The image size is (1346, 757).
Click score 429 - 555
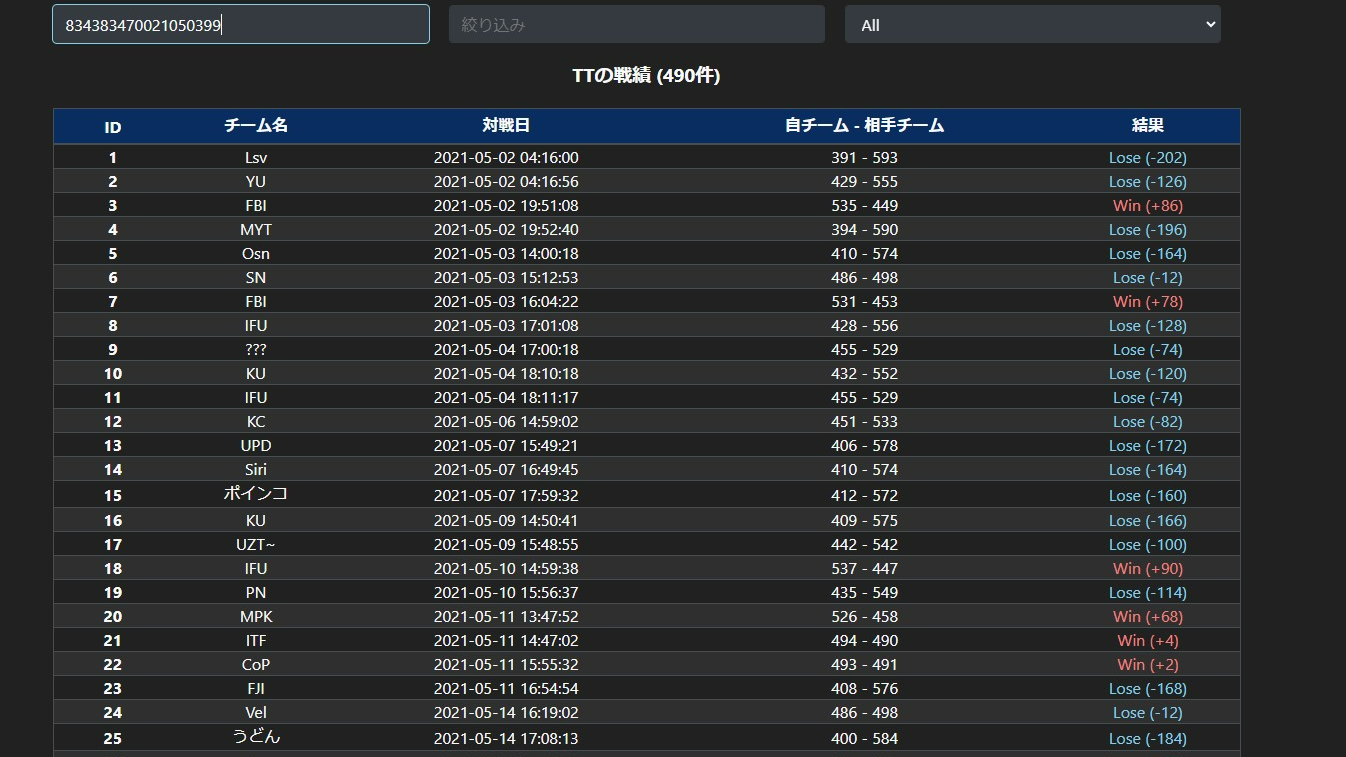[x=864, y=181]
